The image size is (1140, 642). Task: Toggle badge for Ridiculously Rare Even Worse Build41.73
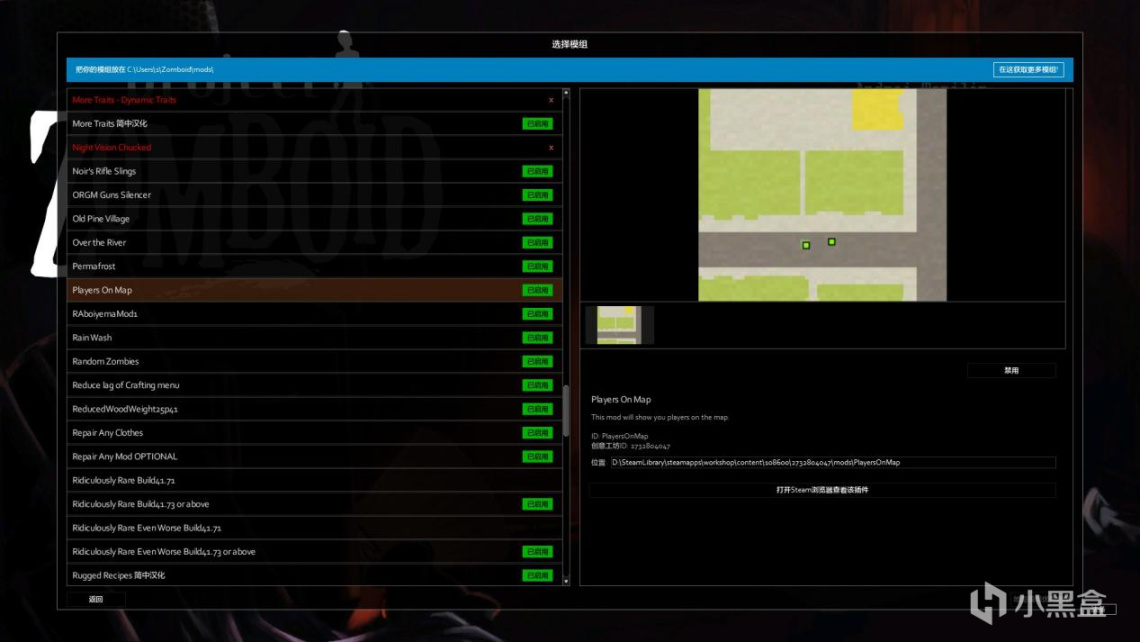coord(537,552)
